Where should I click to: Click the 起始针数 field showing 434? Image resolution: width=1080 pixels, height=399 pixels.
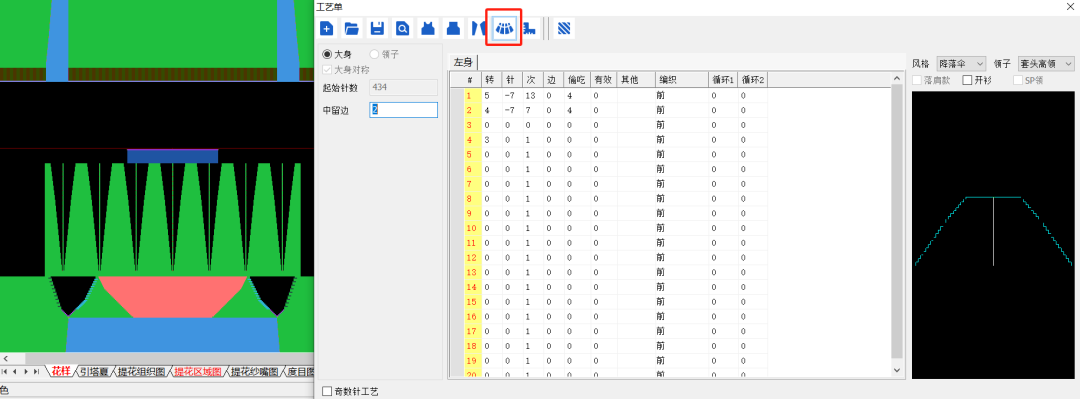[x=404, y=88]
